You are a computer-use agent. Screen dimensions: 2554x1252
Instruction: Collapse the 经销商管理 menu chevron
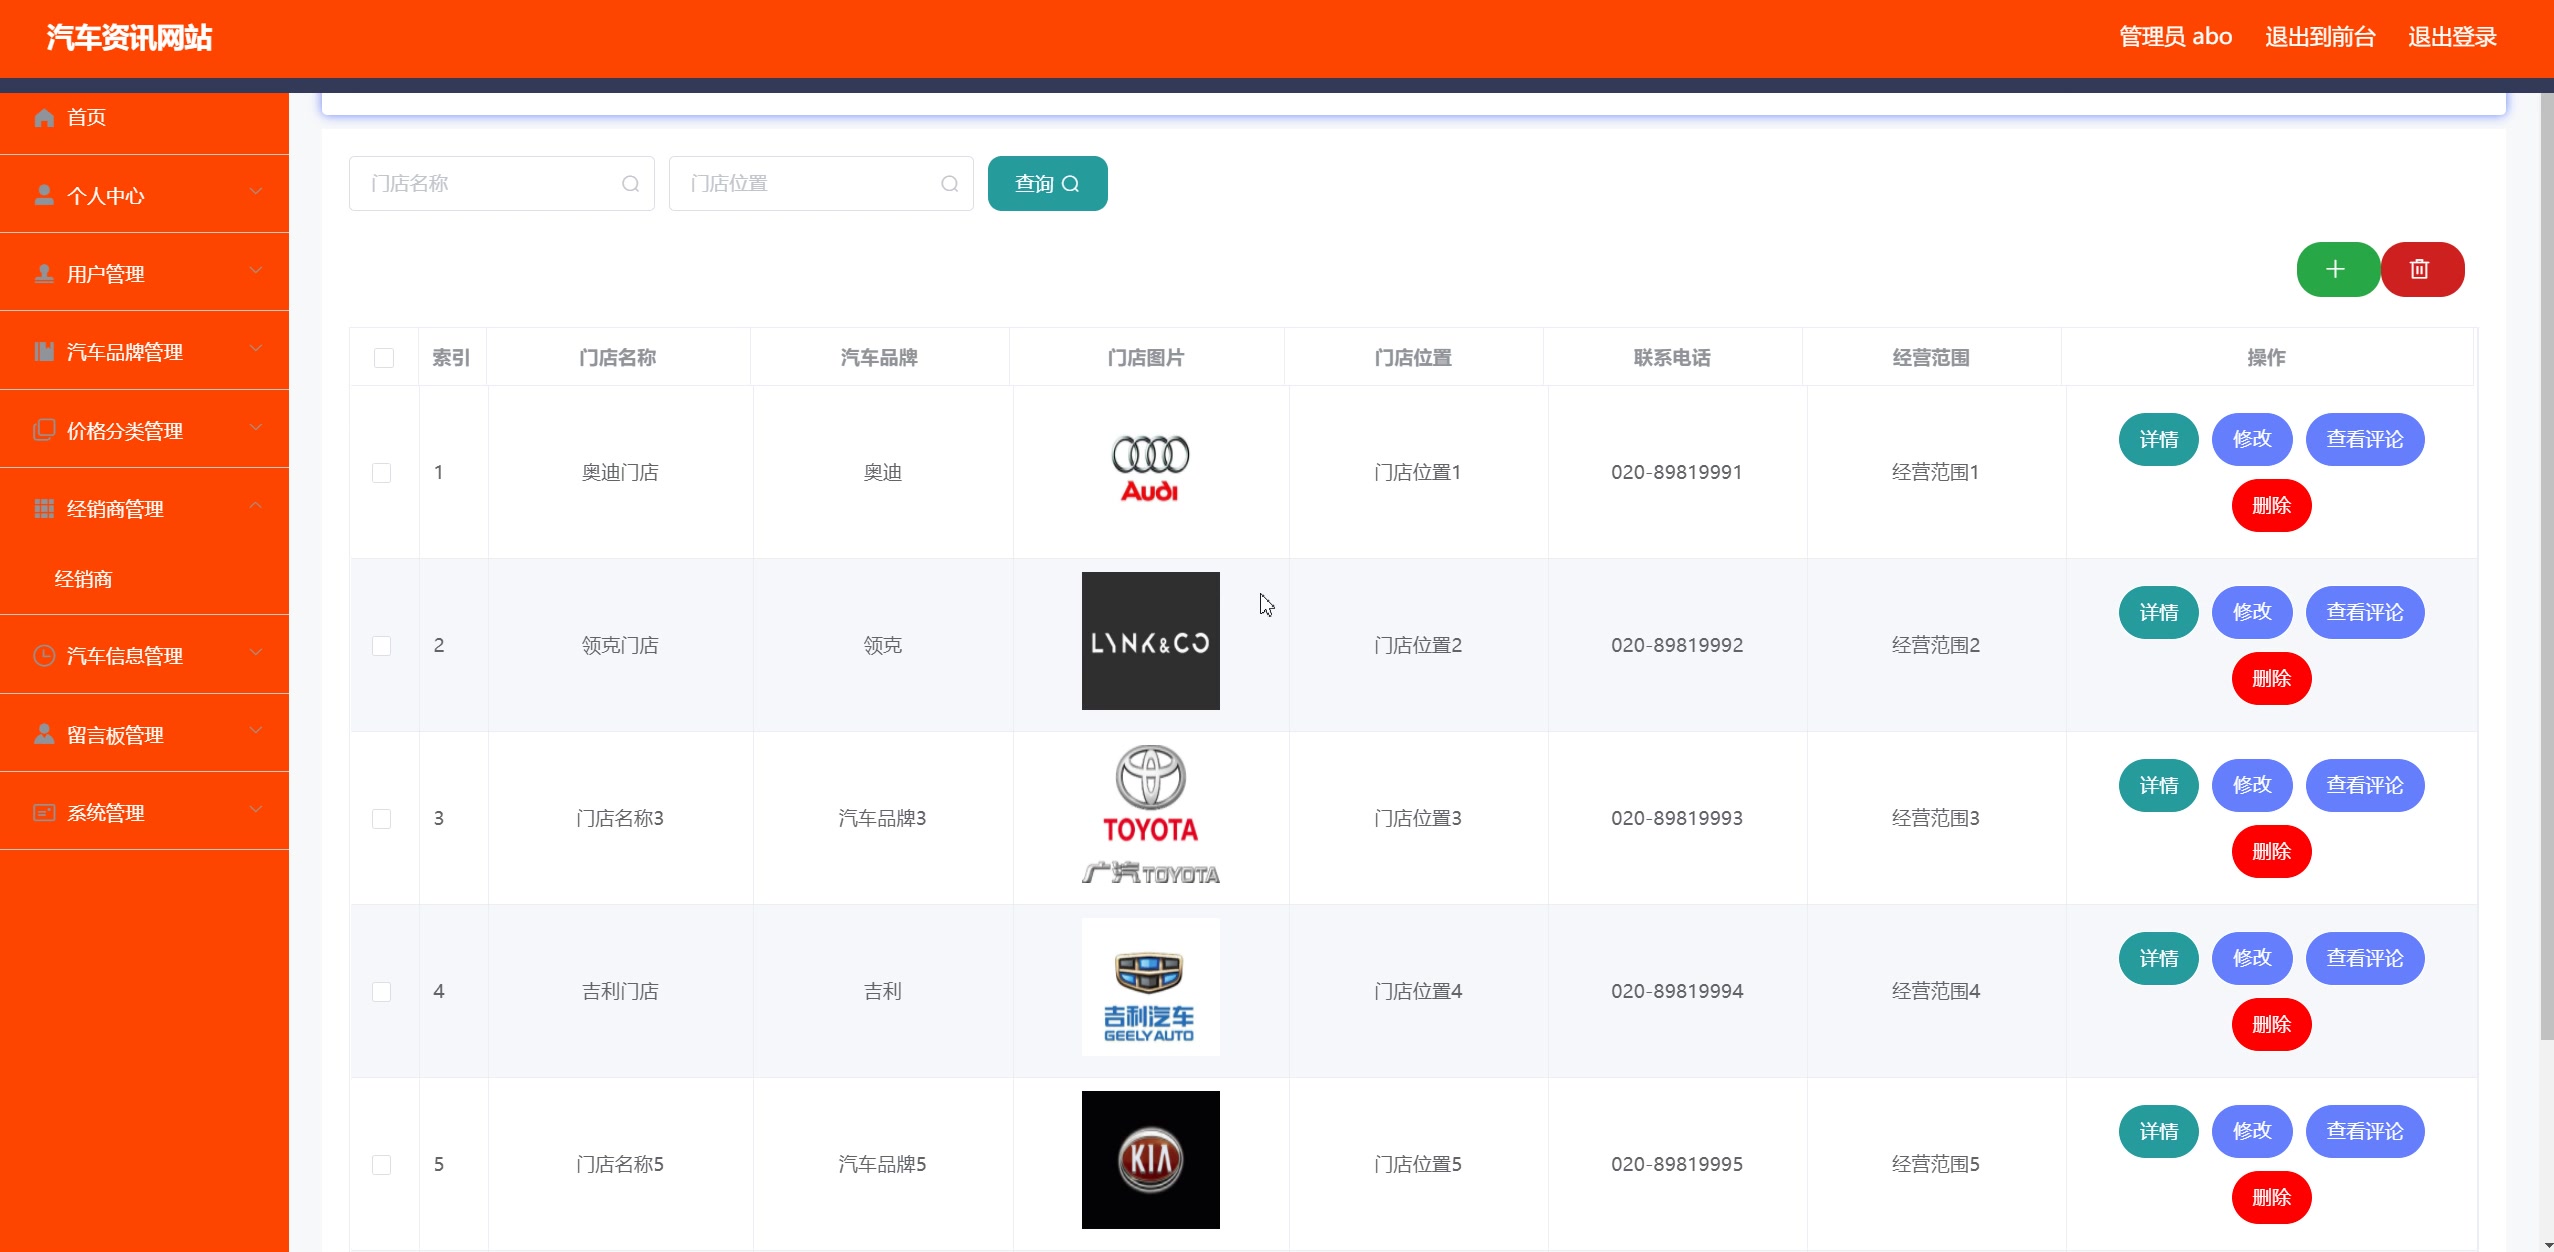pos(256,506)
